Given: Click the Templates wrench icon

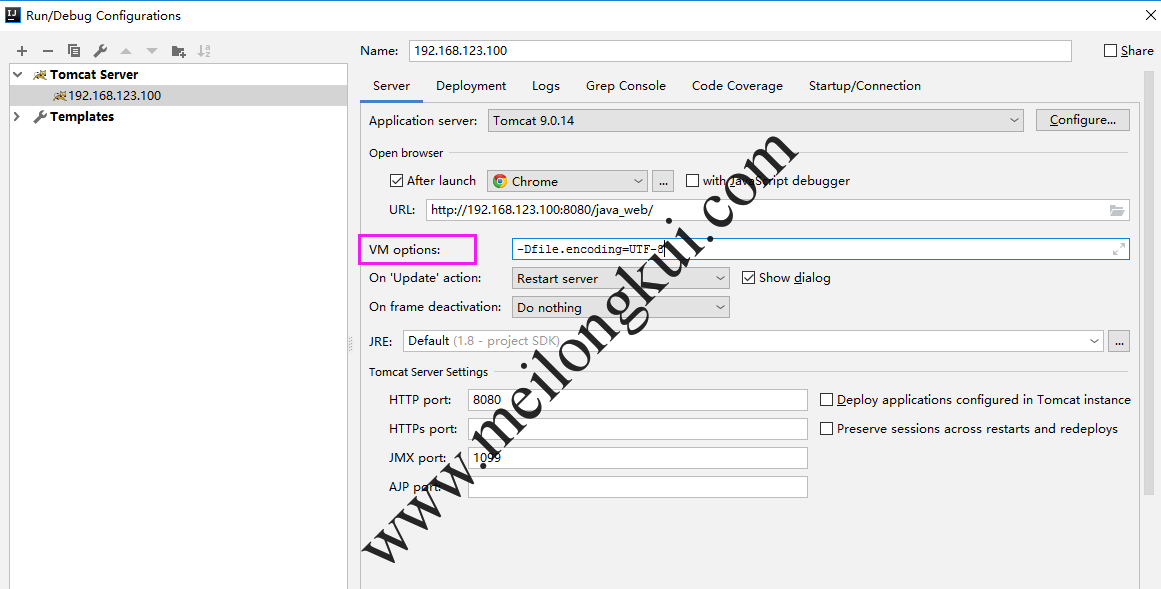Looking at the screenshot, I should [x=40, y=116].
